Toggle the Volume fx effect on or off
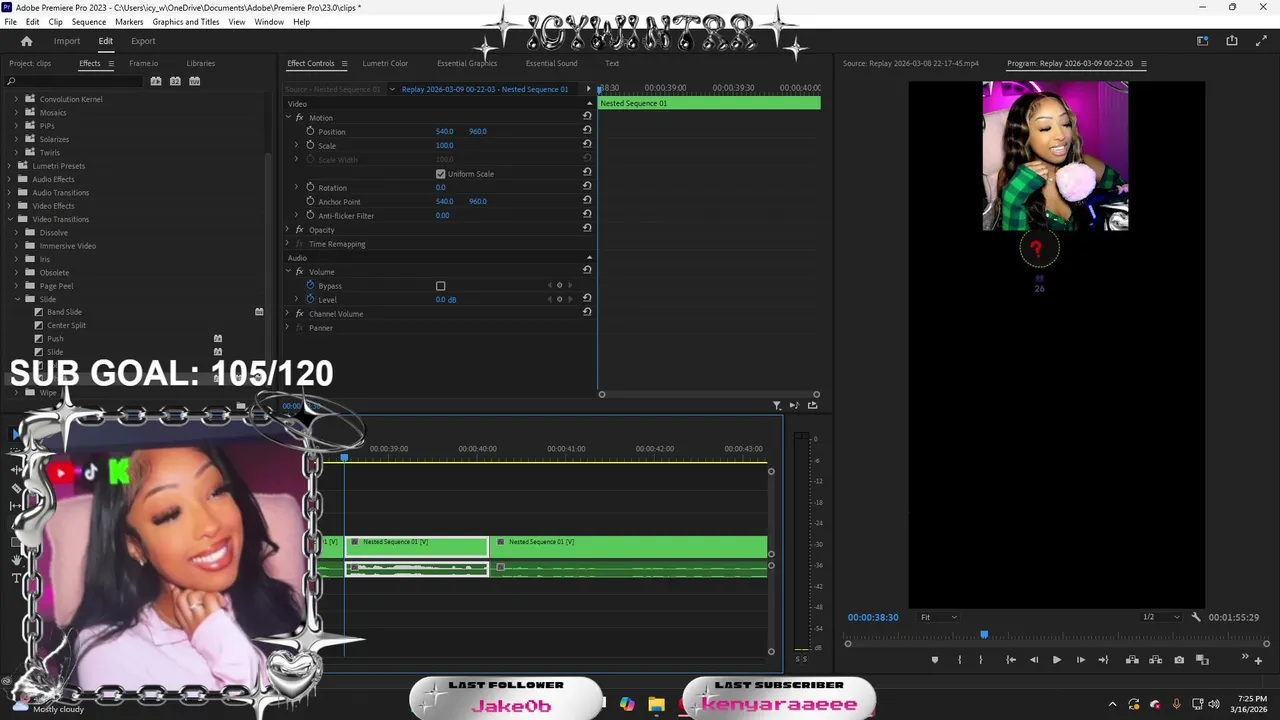The height and width of the screenshot is (720, 1280). click(x=299, y=272)
